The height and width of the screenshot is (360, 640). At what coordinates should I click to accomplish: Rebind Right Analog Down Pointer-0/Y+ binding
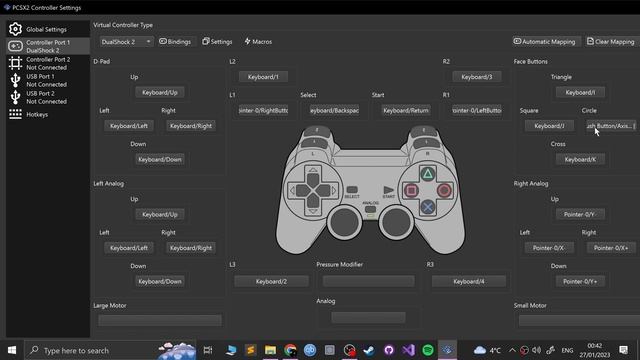pos(580,282)
